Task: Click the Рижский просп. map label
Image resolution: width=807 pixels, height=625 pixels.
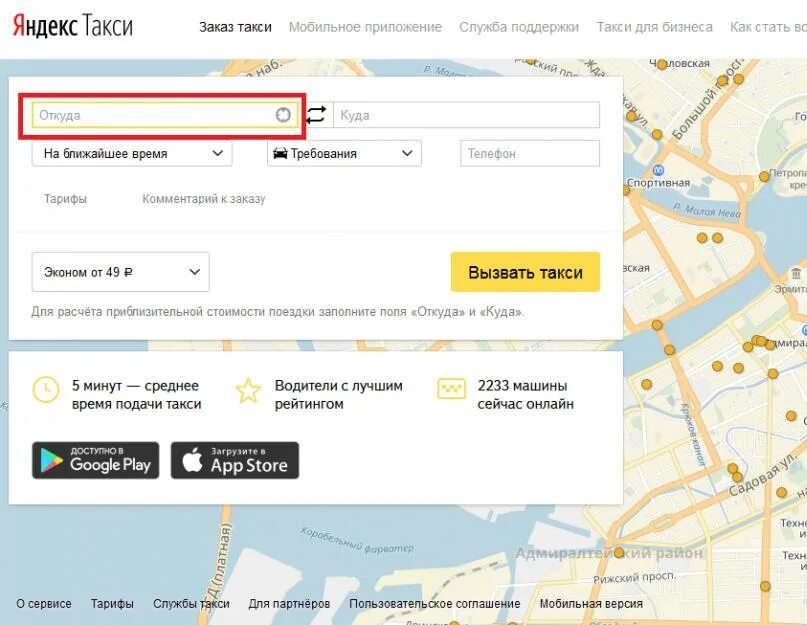Action: tap(635, 578)
